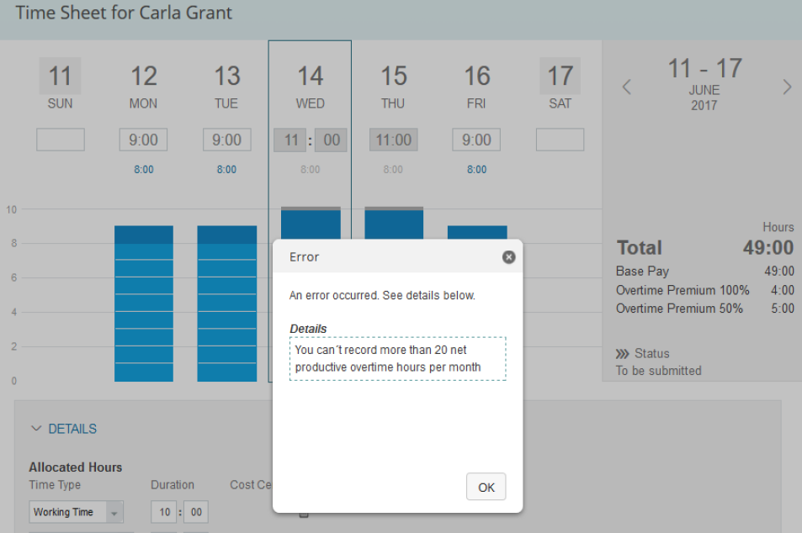Click Monday's 8:00 planned hours link
Image resolution: width=802 pixels, height=533 pixels.
pos(143,170)
